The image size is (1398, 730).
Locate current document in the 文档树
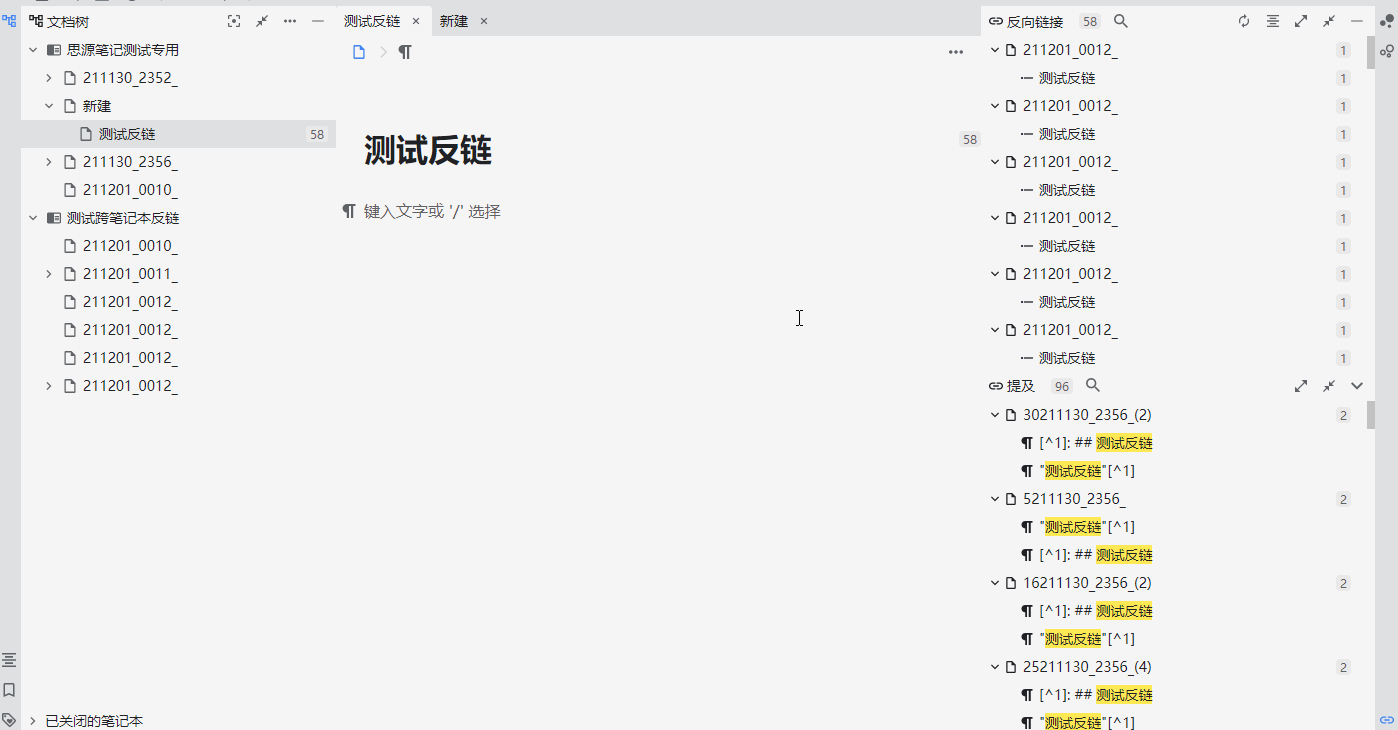pyautogui.click(x=234, y=20)
